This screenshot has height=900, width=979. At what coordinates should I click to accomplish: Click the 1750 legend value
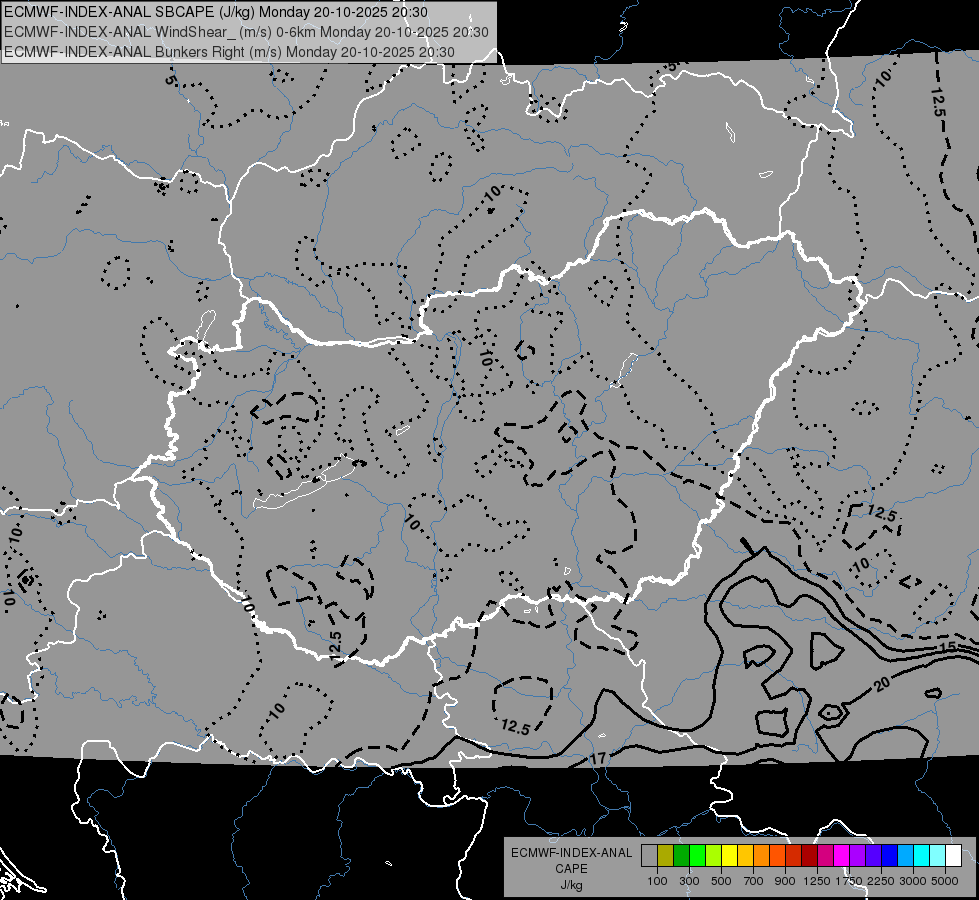coord(849,881)
